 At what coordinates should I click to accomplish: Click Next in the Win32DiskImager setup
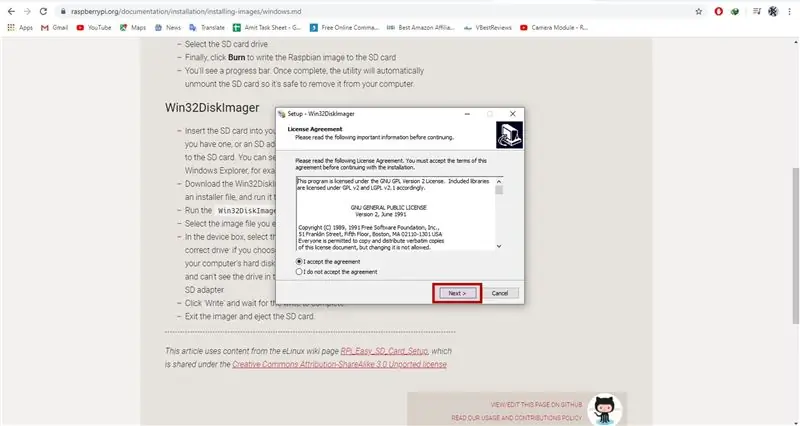[457, 293]
